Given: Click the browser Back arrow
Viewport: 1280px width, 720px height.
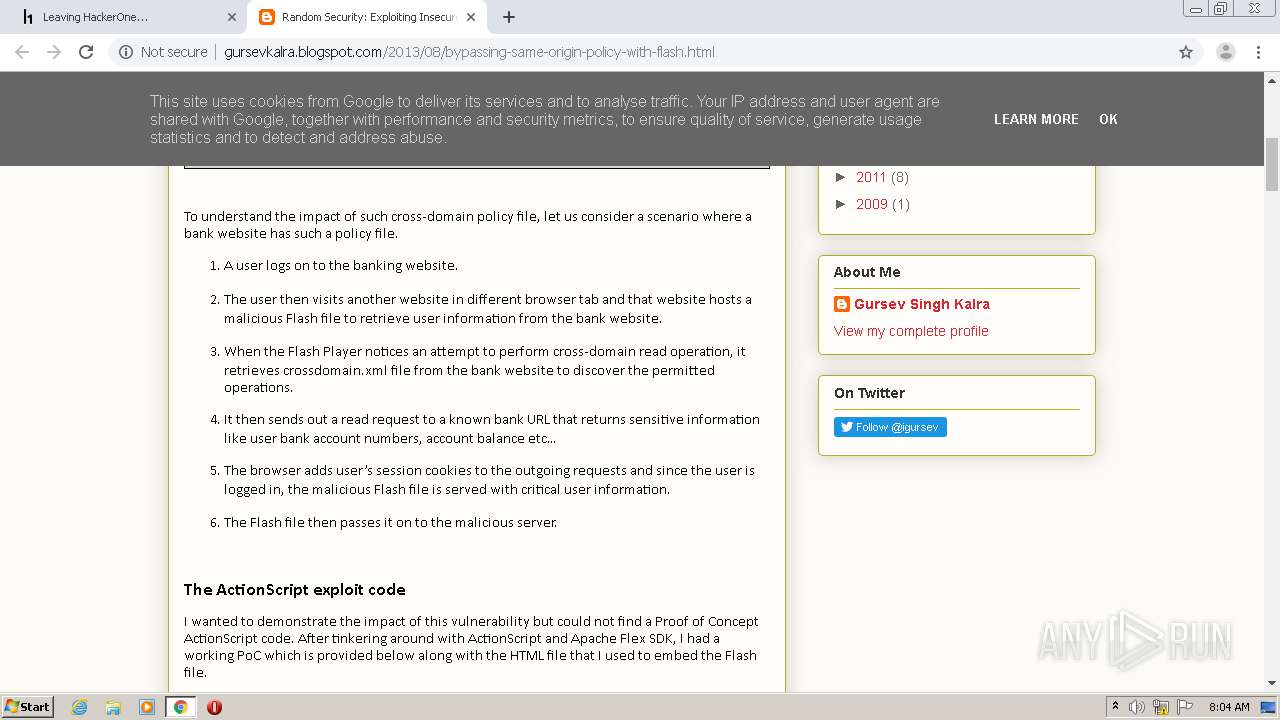Looking at the screenshot, I should pos(22,52).
